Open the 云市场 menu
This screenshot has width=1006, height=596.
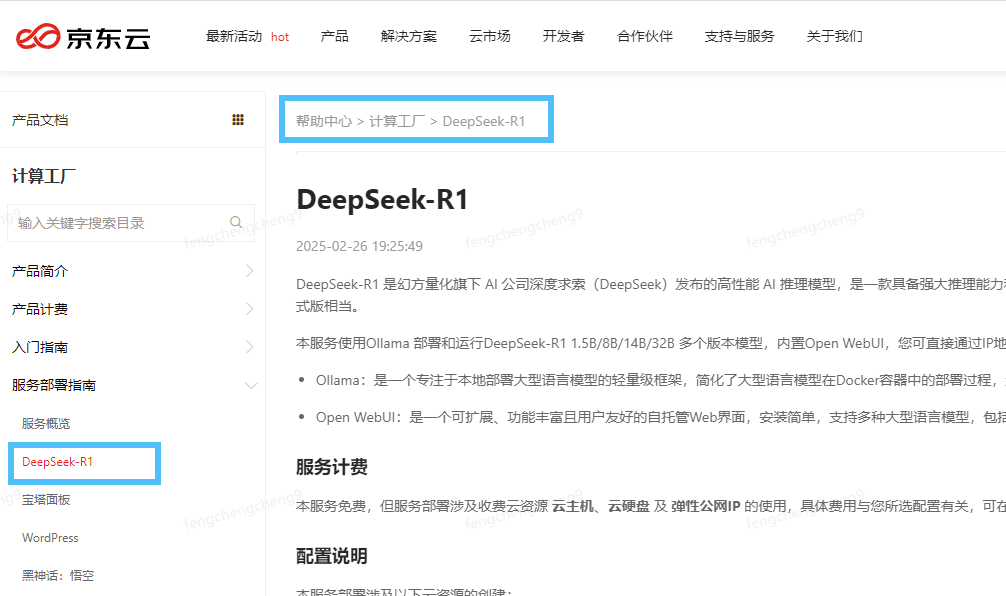coord(490,37)
